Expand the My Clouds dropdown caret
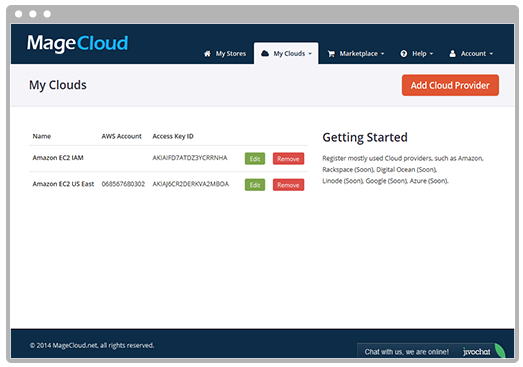 (x=310, y=54)
